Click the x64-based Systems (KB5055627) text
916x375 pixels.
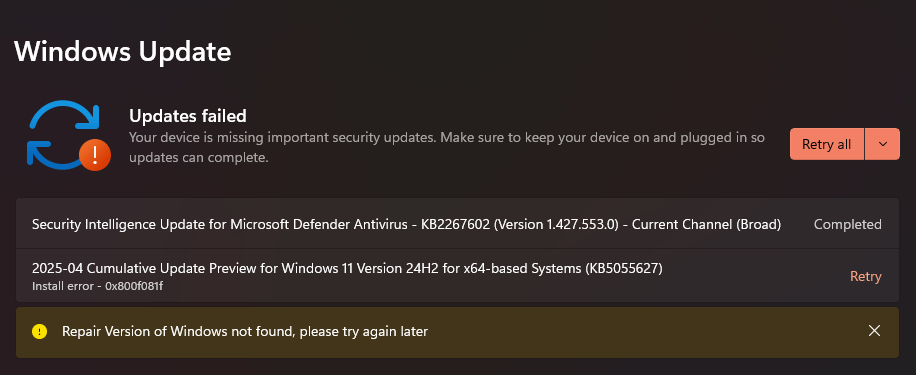(x=577, y=269)
